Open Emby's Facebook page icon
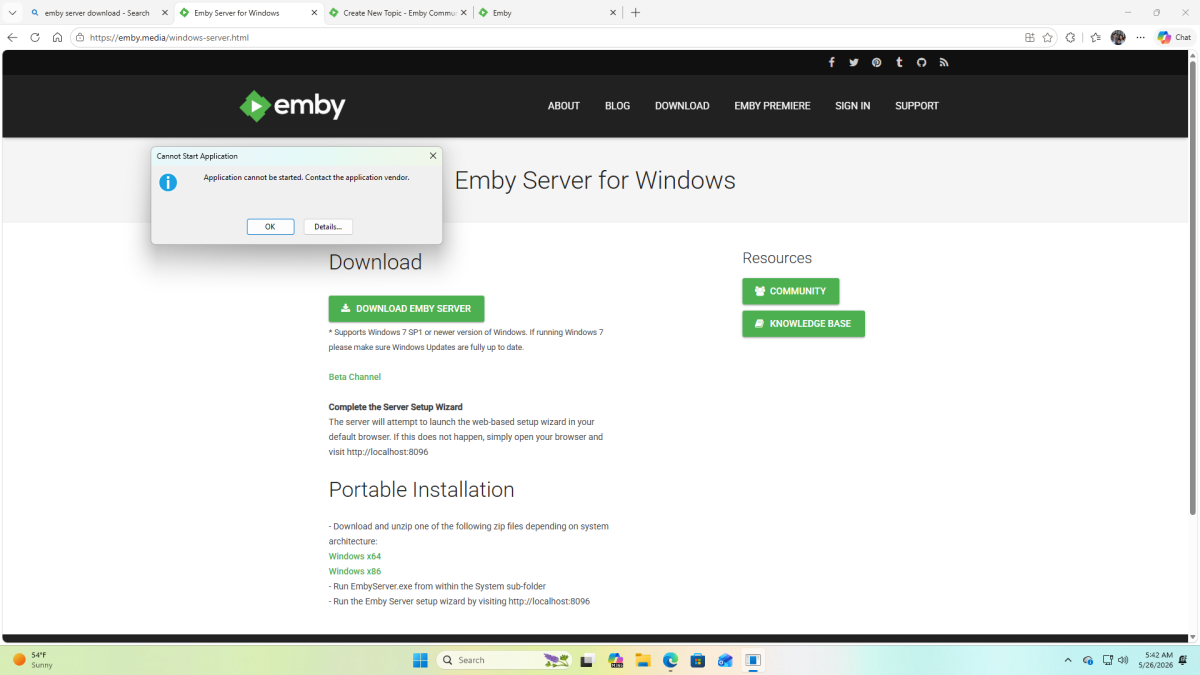The image size is (1200, 675). 831,62
